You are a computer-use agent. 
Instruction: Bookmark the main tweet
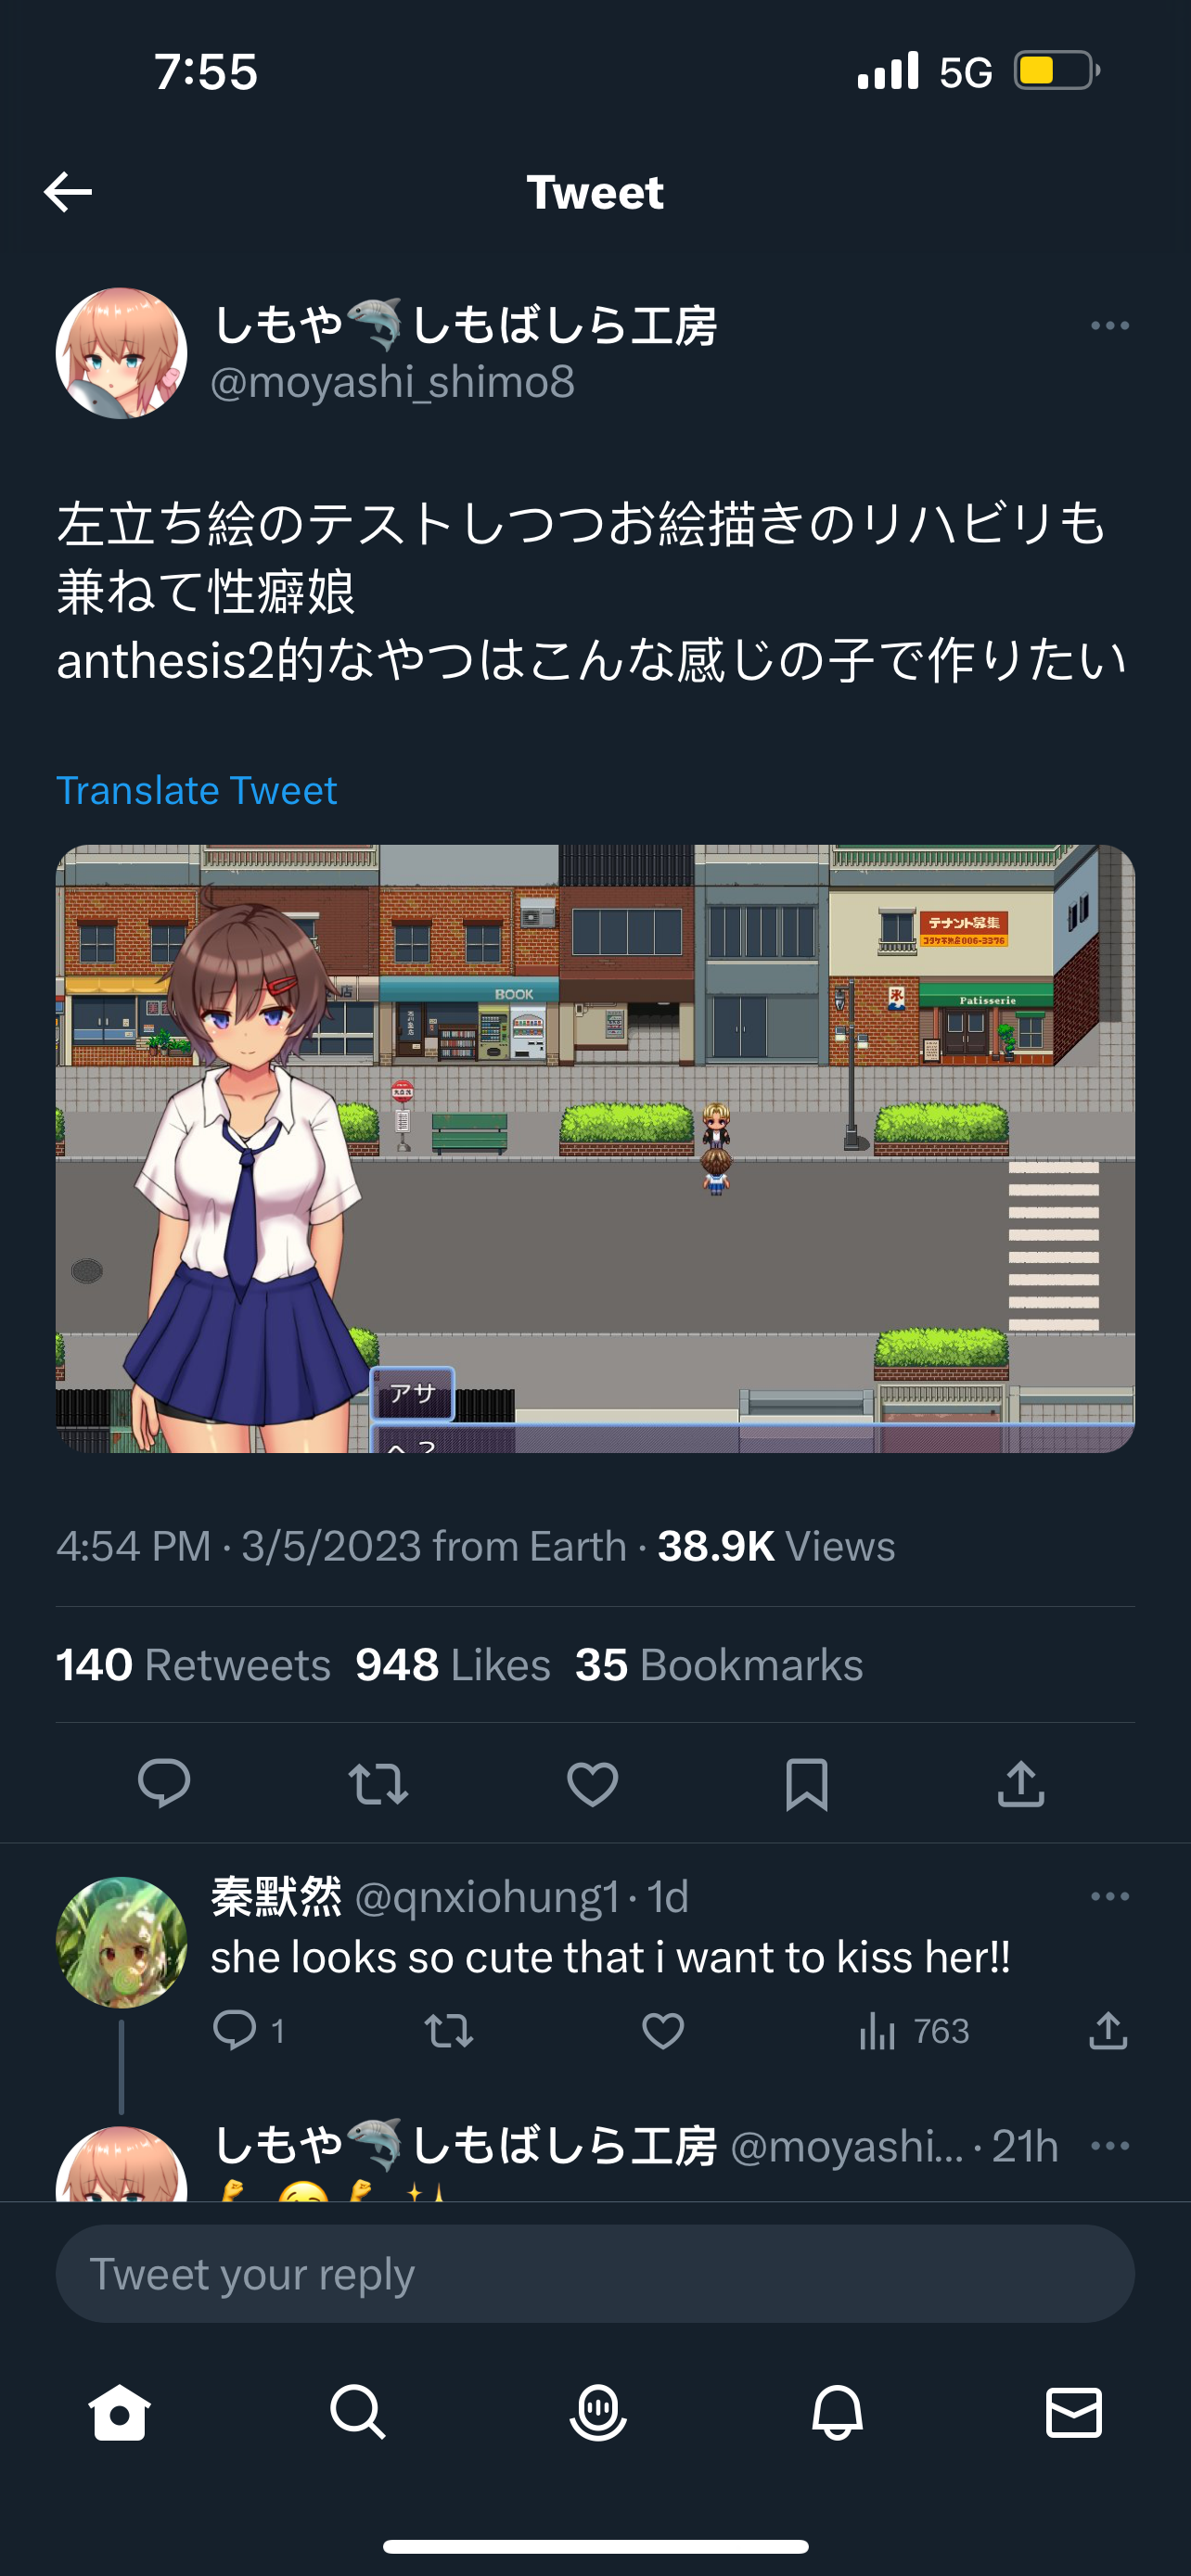[x=807, y=1783]
